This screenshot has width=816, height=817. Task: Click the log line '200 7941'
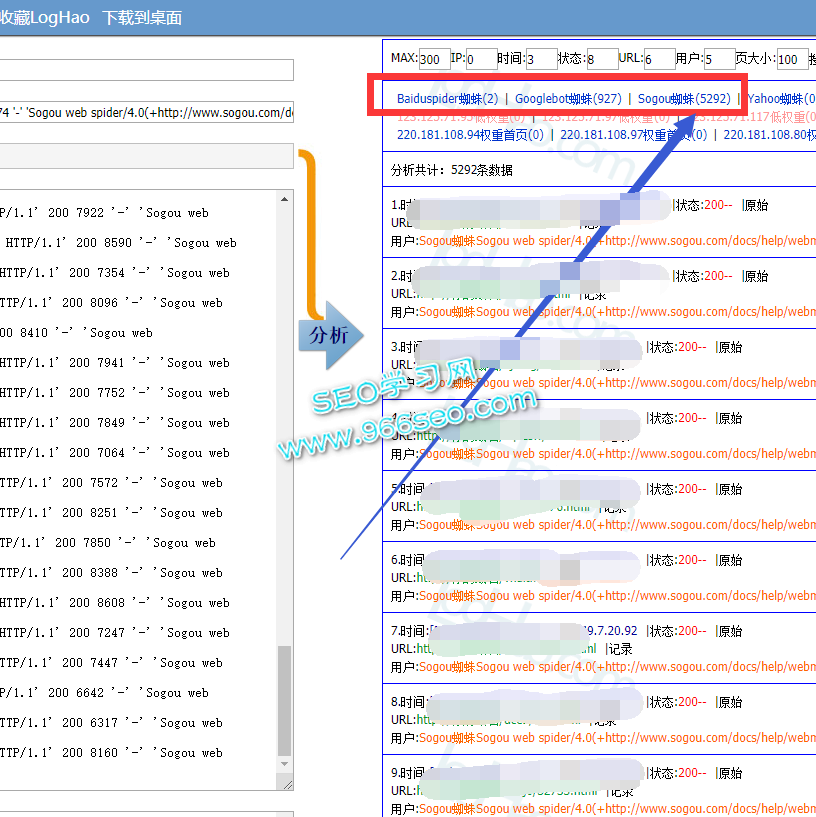[115, 363]
